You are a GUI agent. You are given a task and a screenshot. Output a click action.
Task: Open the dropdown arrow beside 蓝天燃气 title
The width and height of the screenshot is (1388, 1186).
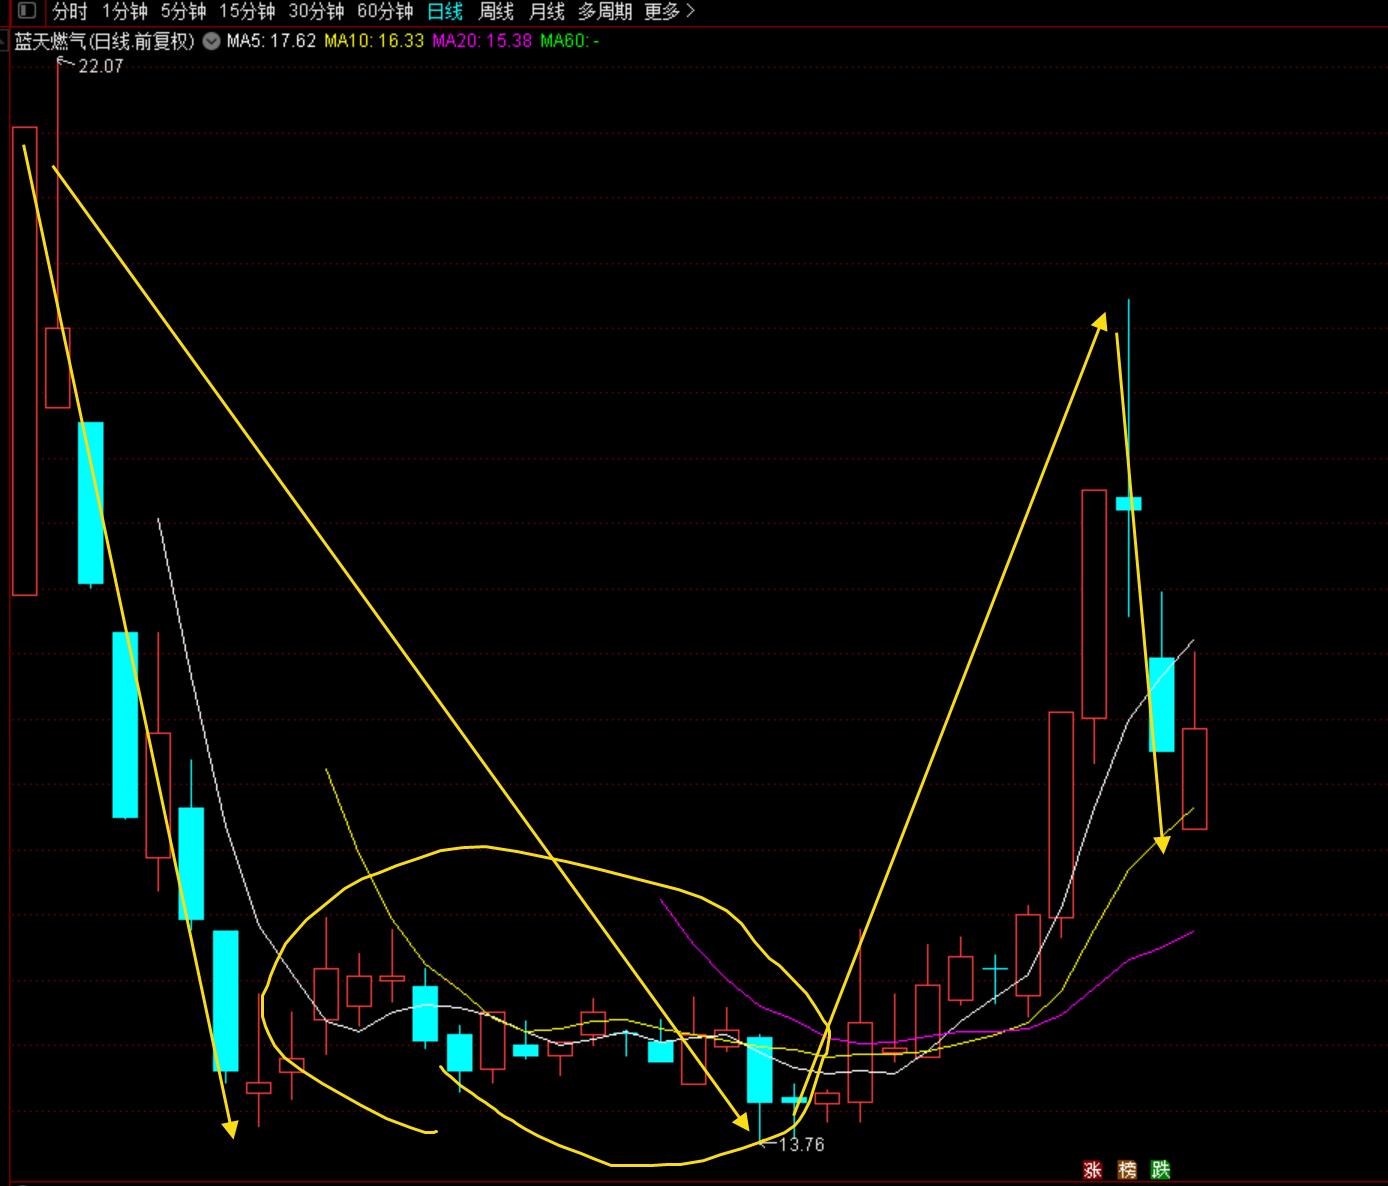(x=211, y=41)
